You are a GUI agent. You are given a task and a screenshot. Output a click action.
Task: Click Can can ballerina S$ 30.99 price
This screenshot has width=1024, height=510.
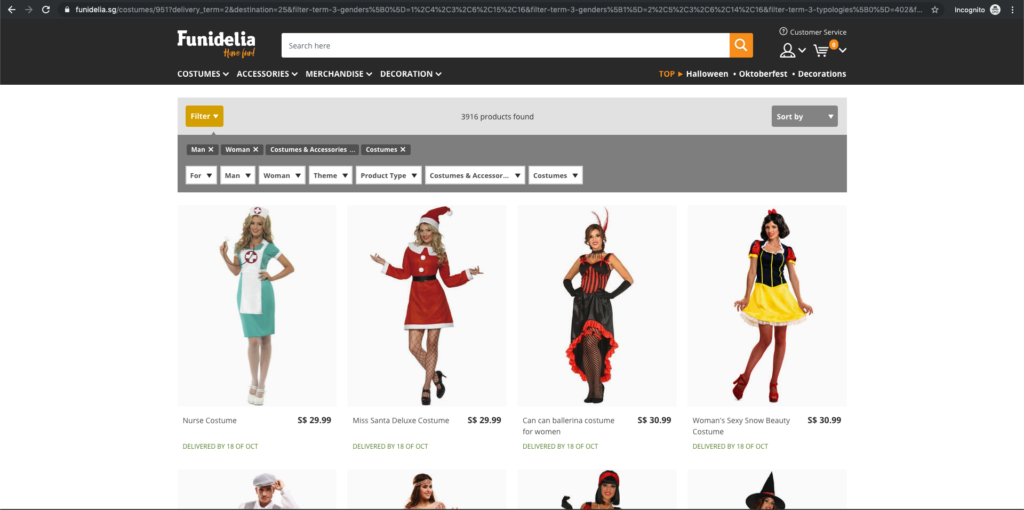point(654,420)
